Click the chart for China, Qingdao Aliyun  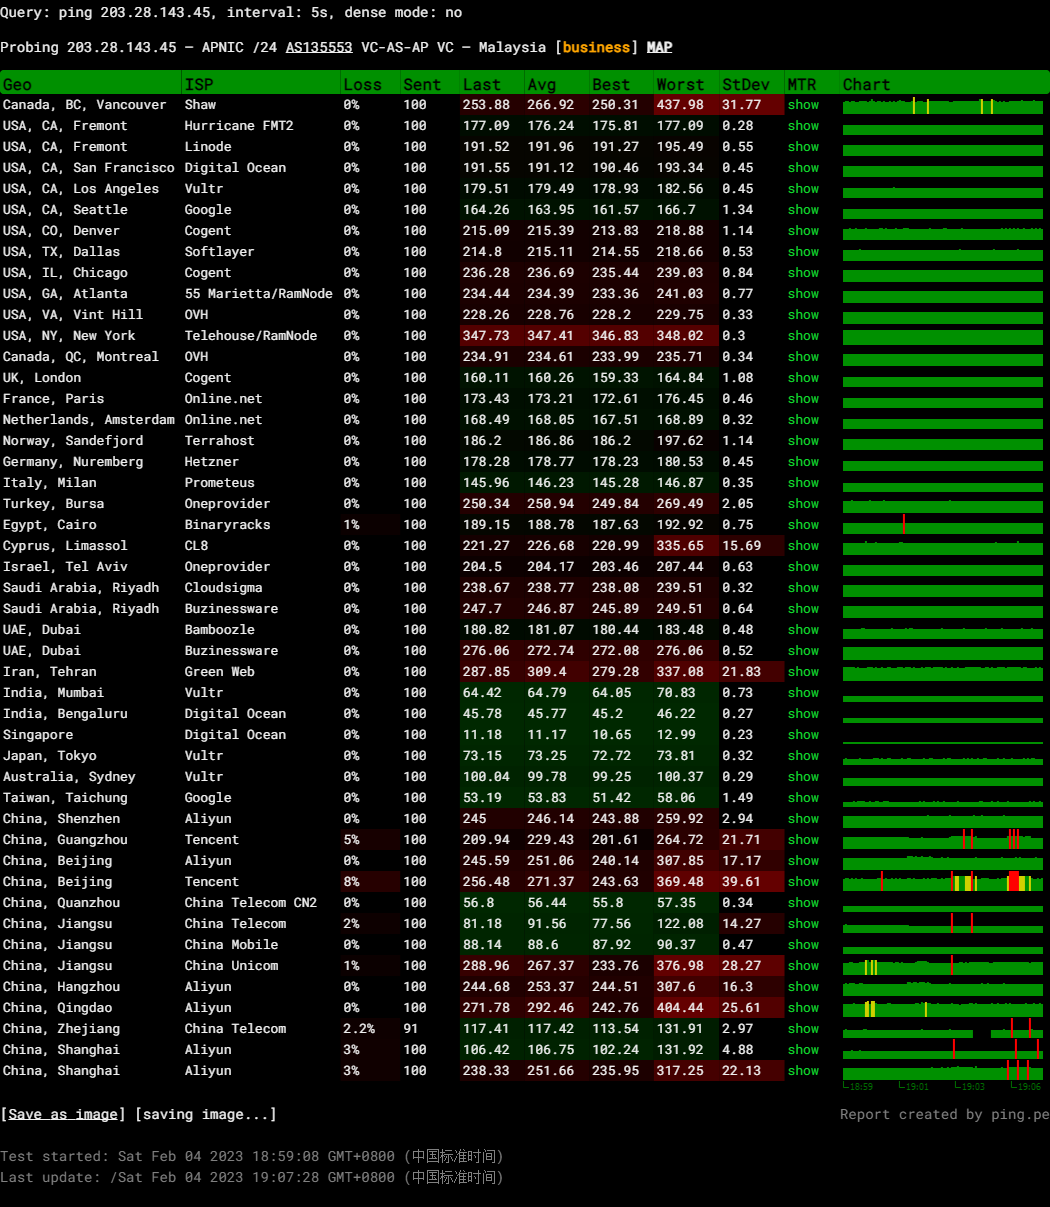[x=942, y=1008]
